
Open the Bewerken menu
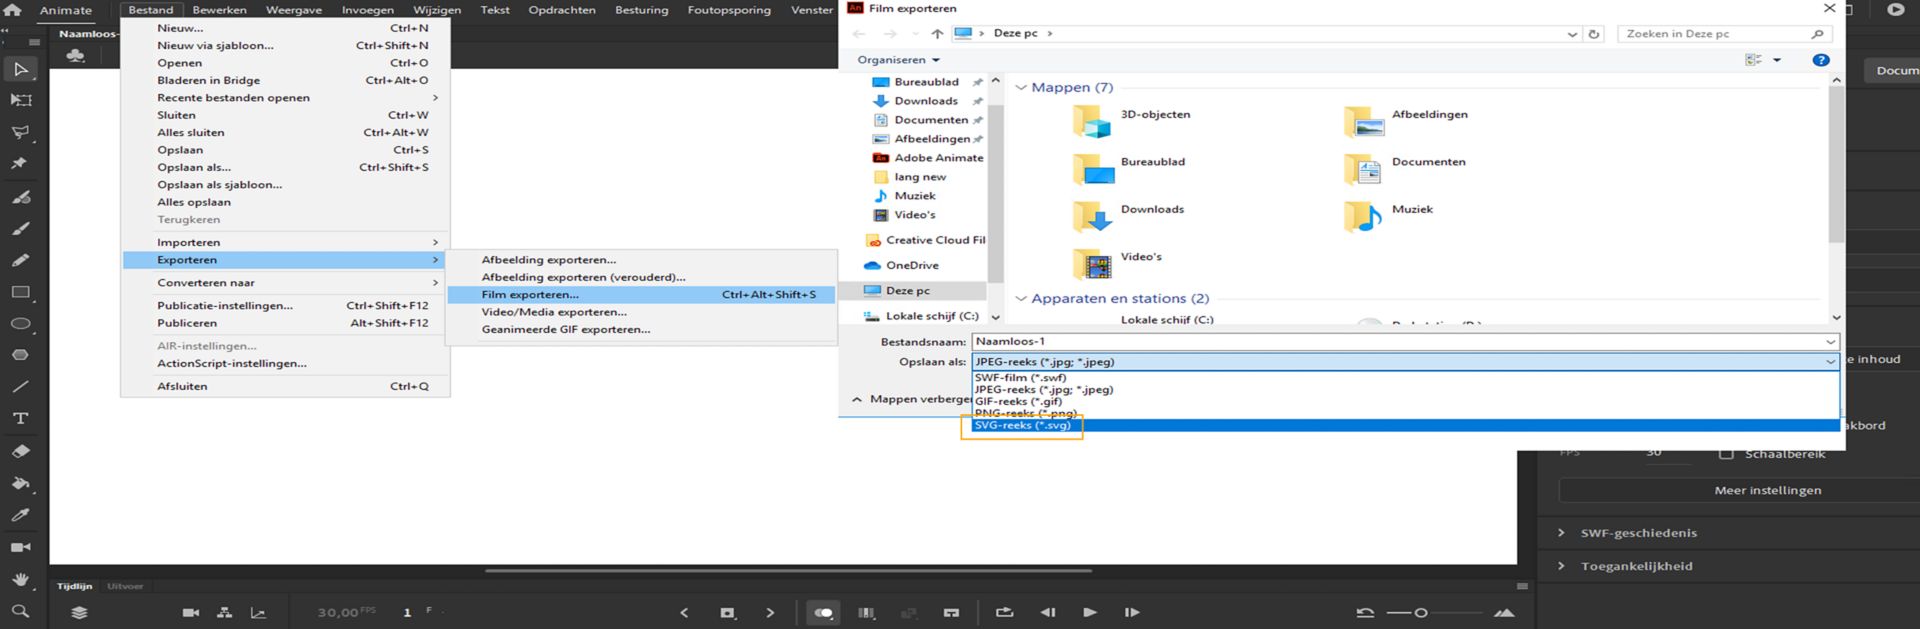[x=219, y=10]
